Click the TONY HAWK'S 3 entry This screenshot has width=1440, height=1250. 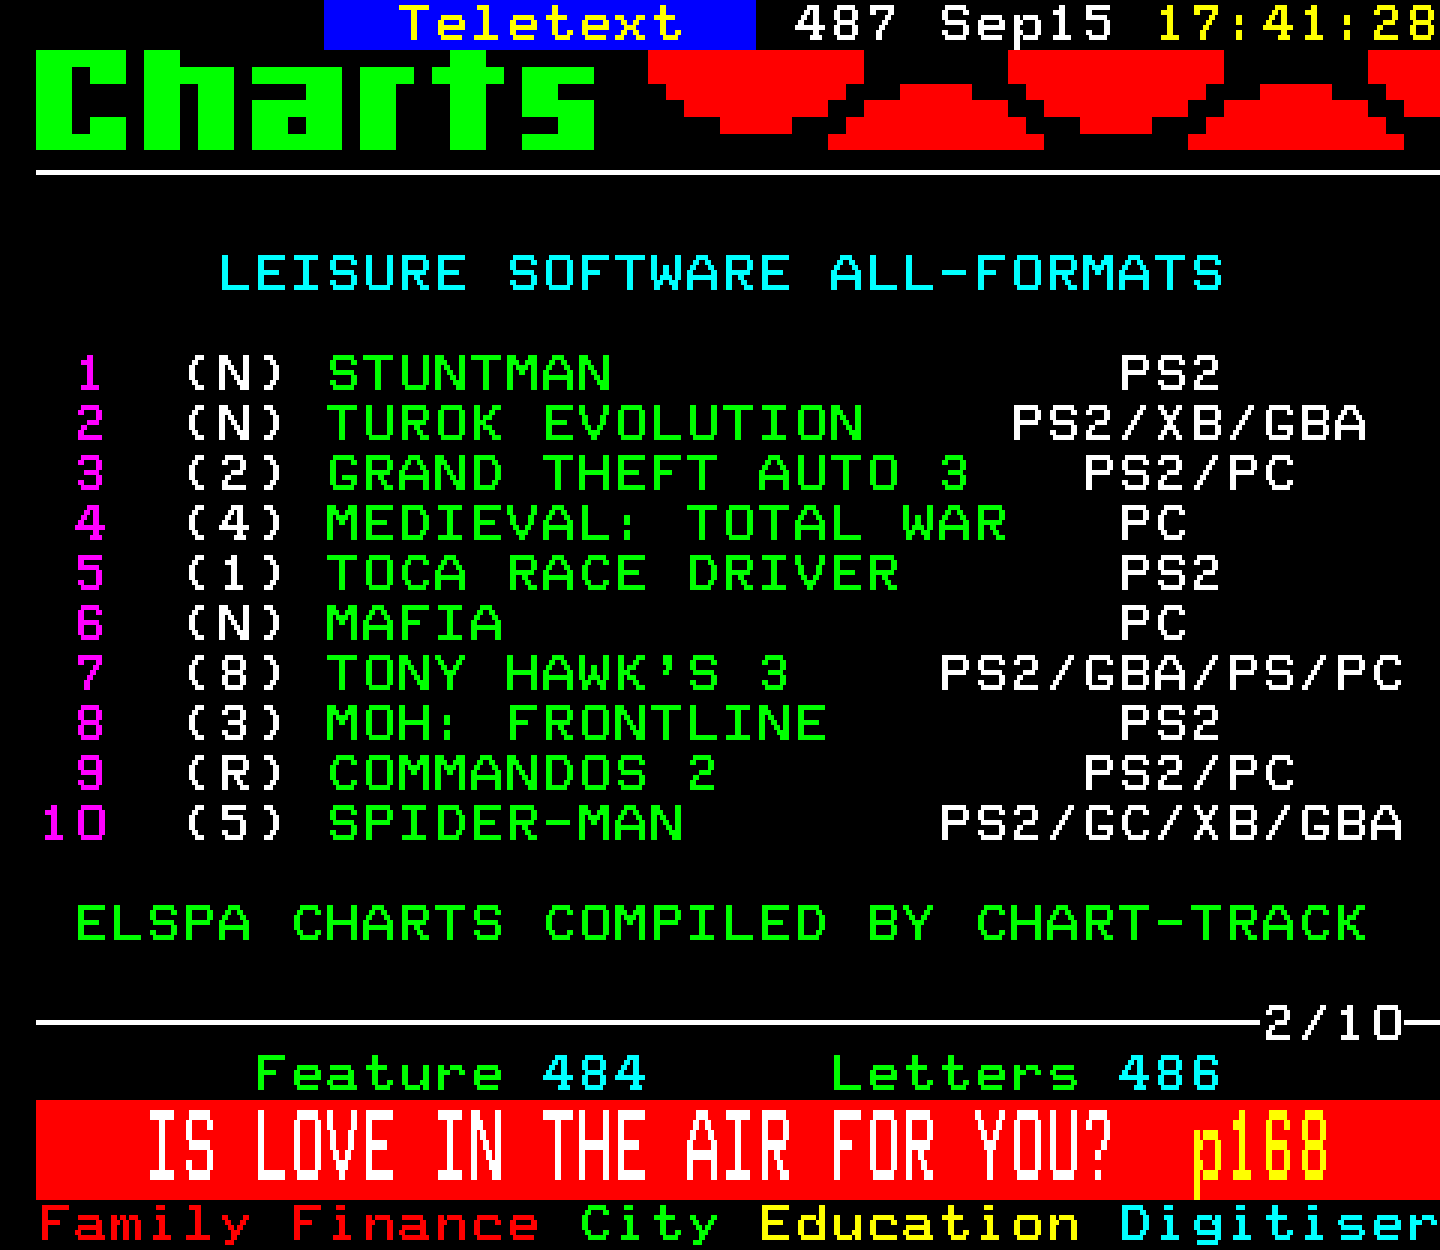pyautogui.click(x=558, y=674)
